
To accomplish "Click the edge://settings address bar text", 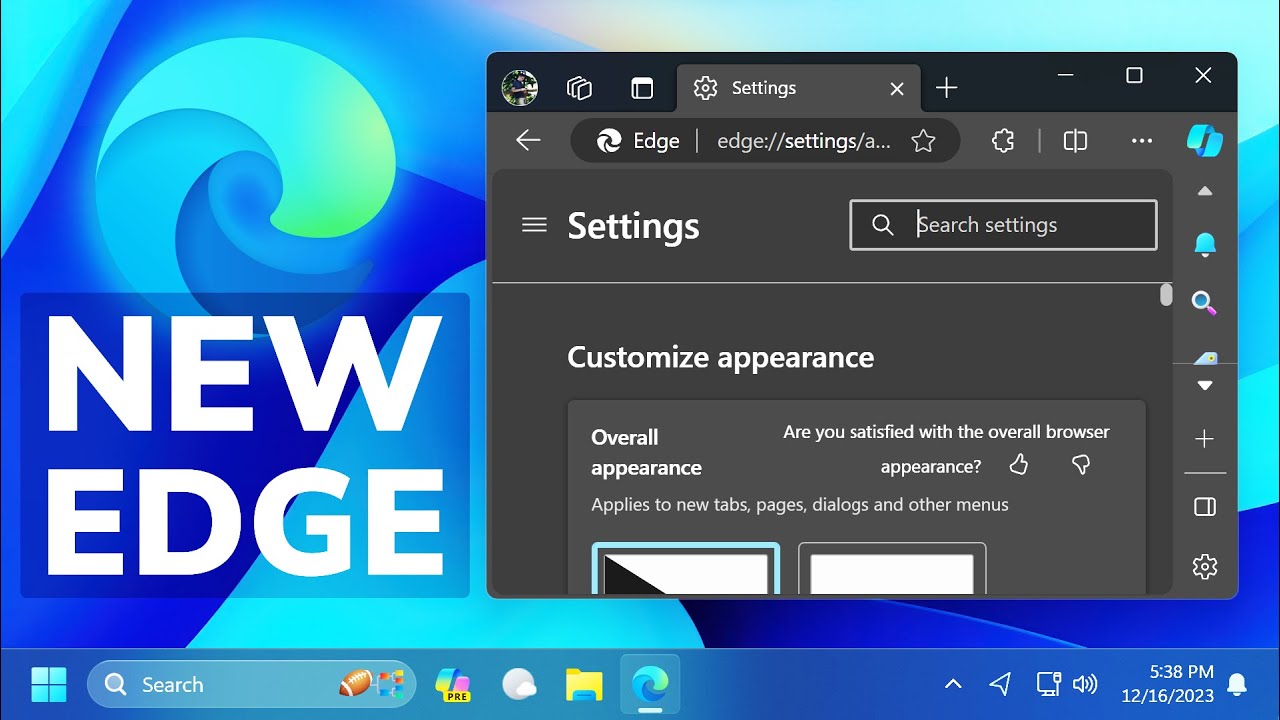I will click(803, 142).
